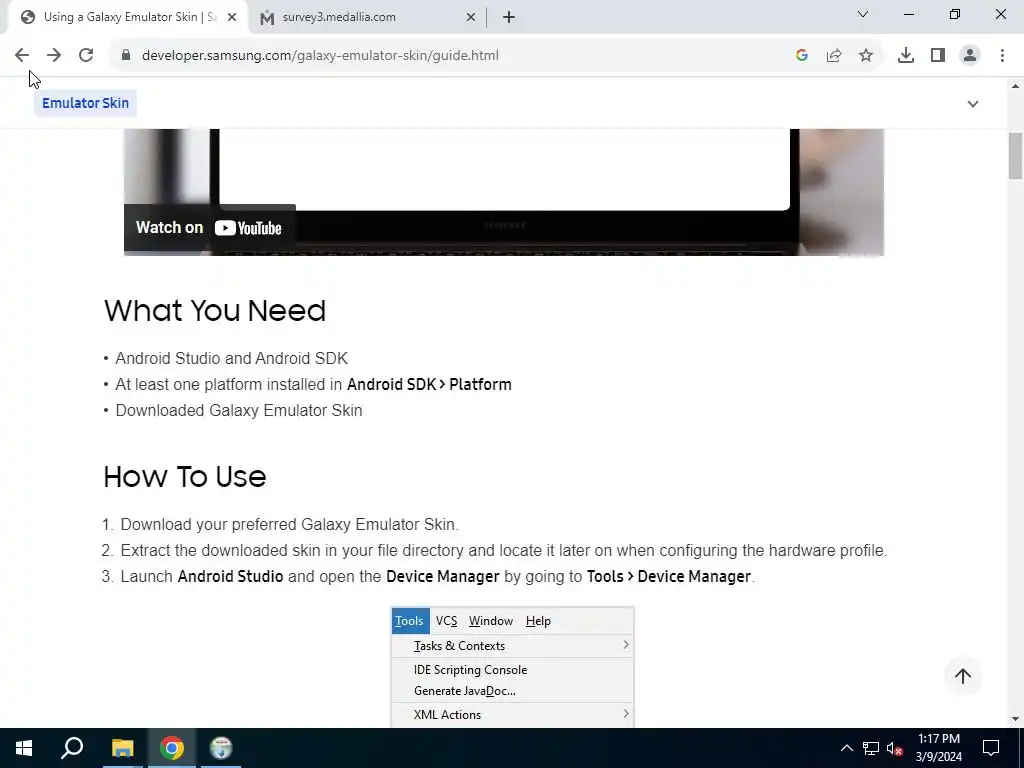Go back to the previous page
Screen dimensions: 1024x768
click(x=22, y=56)
